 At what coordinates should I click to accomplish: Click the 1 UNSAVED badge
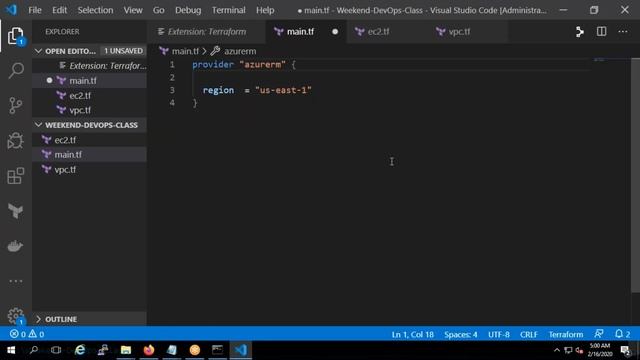[123, 51]
